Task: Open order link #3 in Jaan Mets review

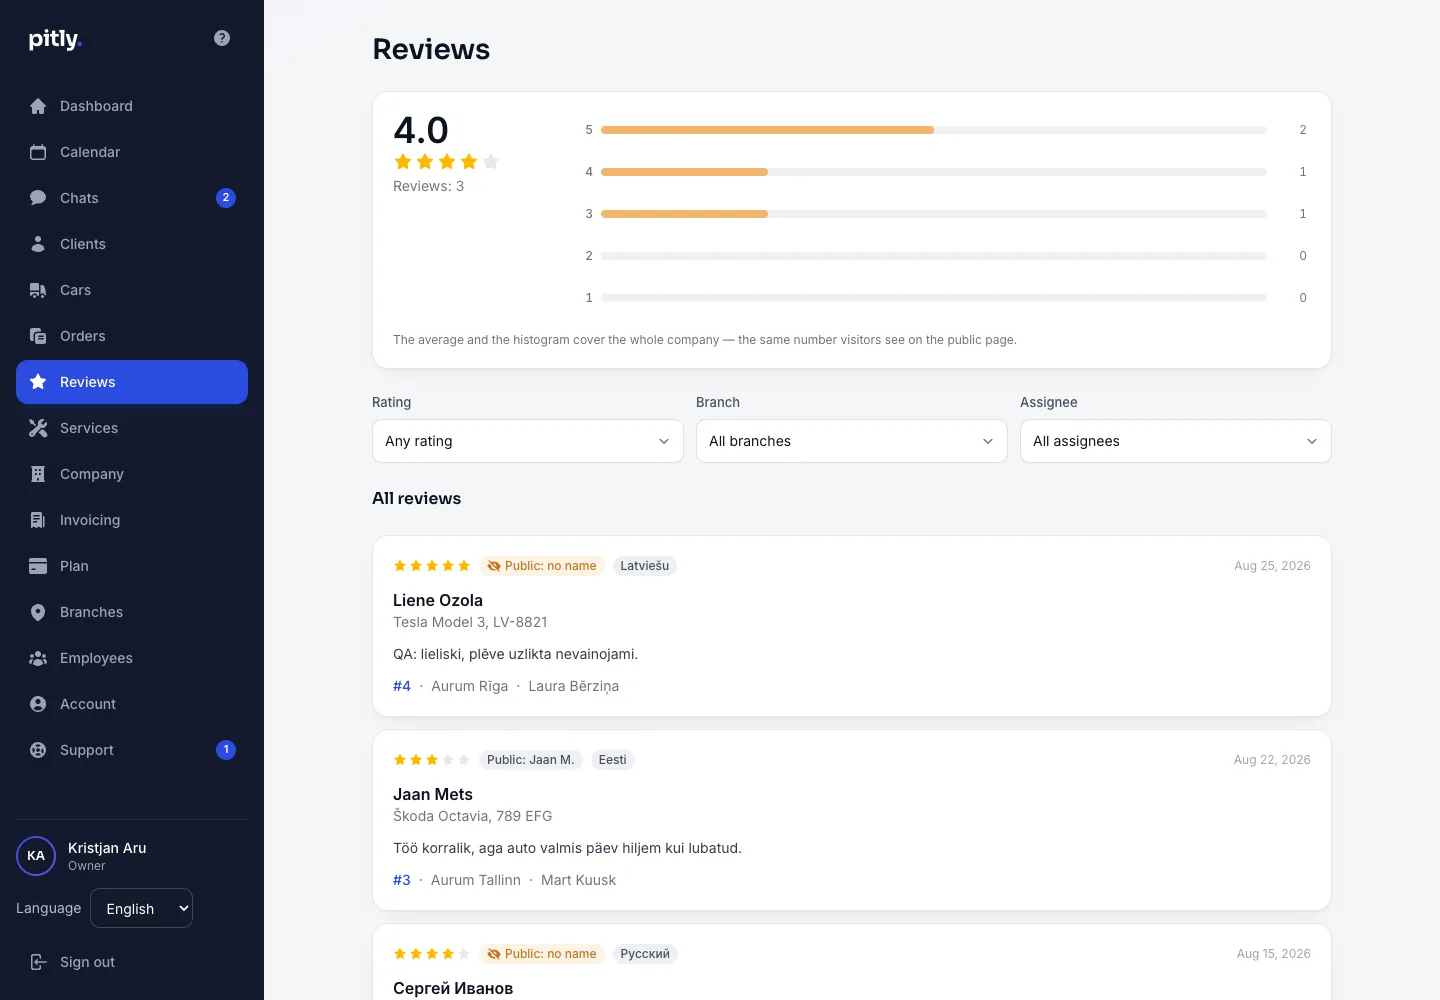Action: point(402,880)
